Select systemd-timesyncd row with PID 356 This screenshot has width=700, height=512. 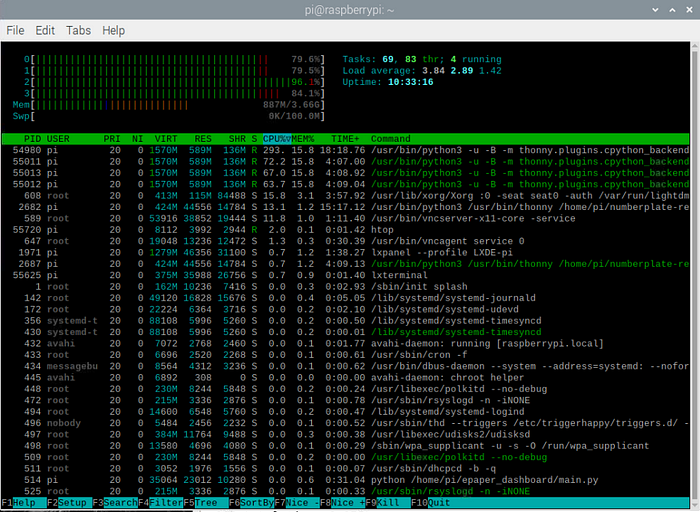coord(346,321)
